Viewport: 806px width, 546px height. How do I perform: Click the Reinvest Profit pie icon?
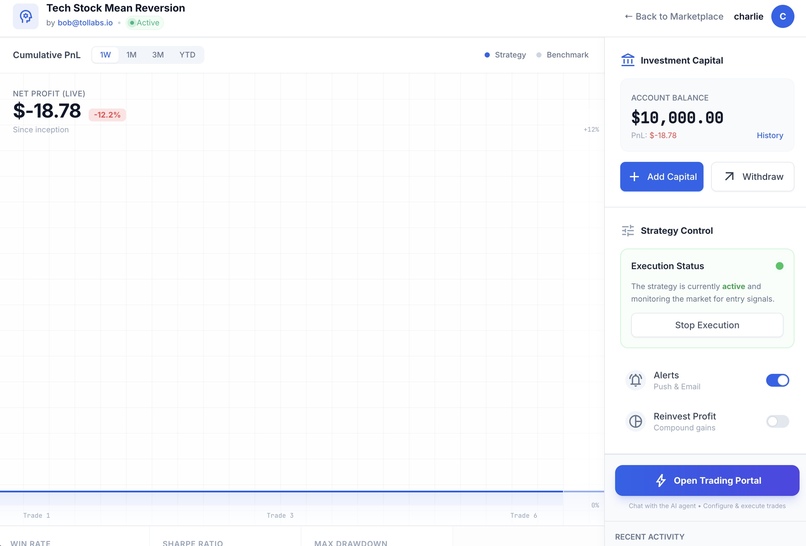click(636, 421)
